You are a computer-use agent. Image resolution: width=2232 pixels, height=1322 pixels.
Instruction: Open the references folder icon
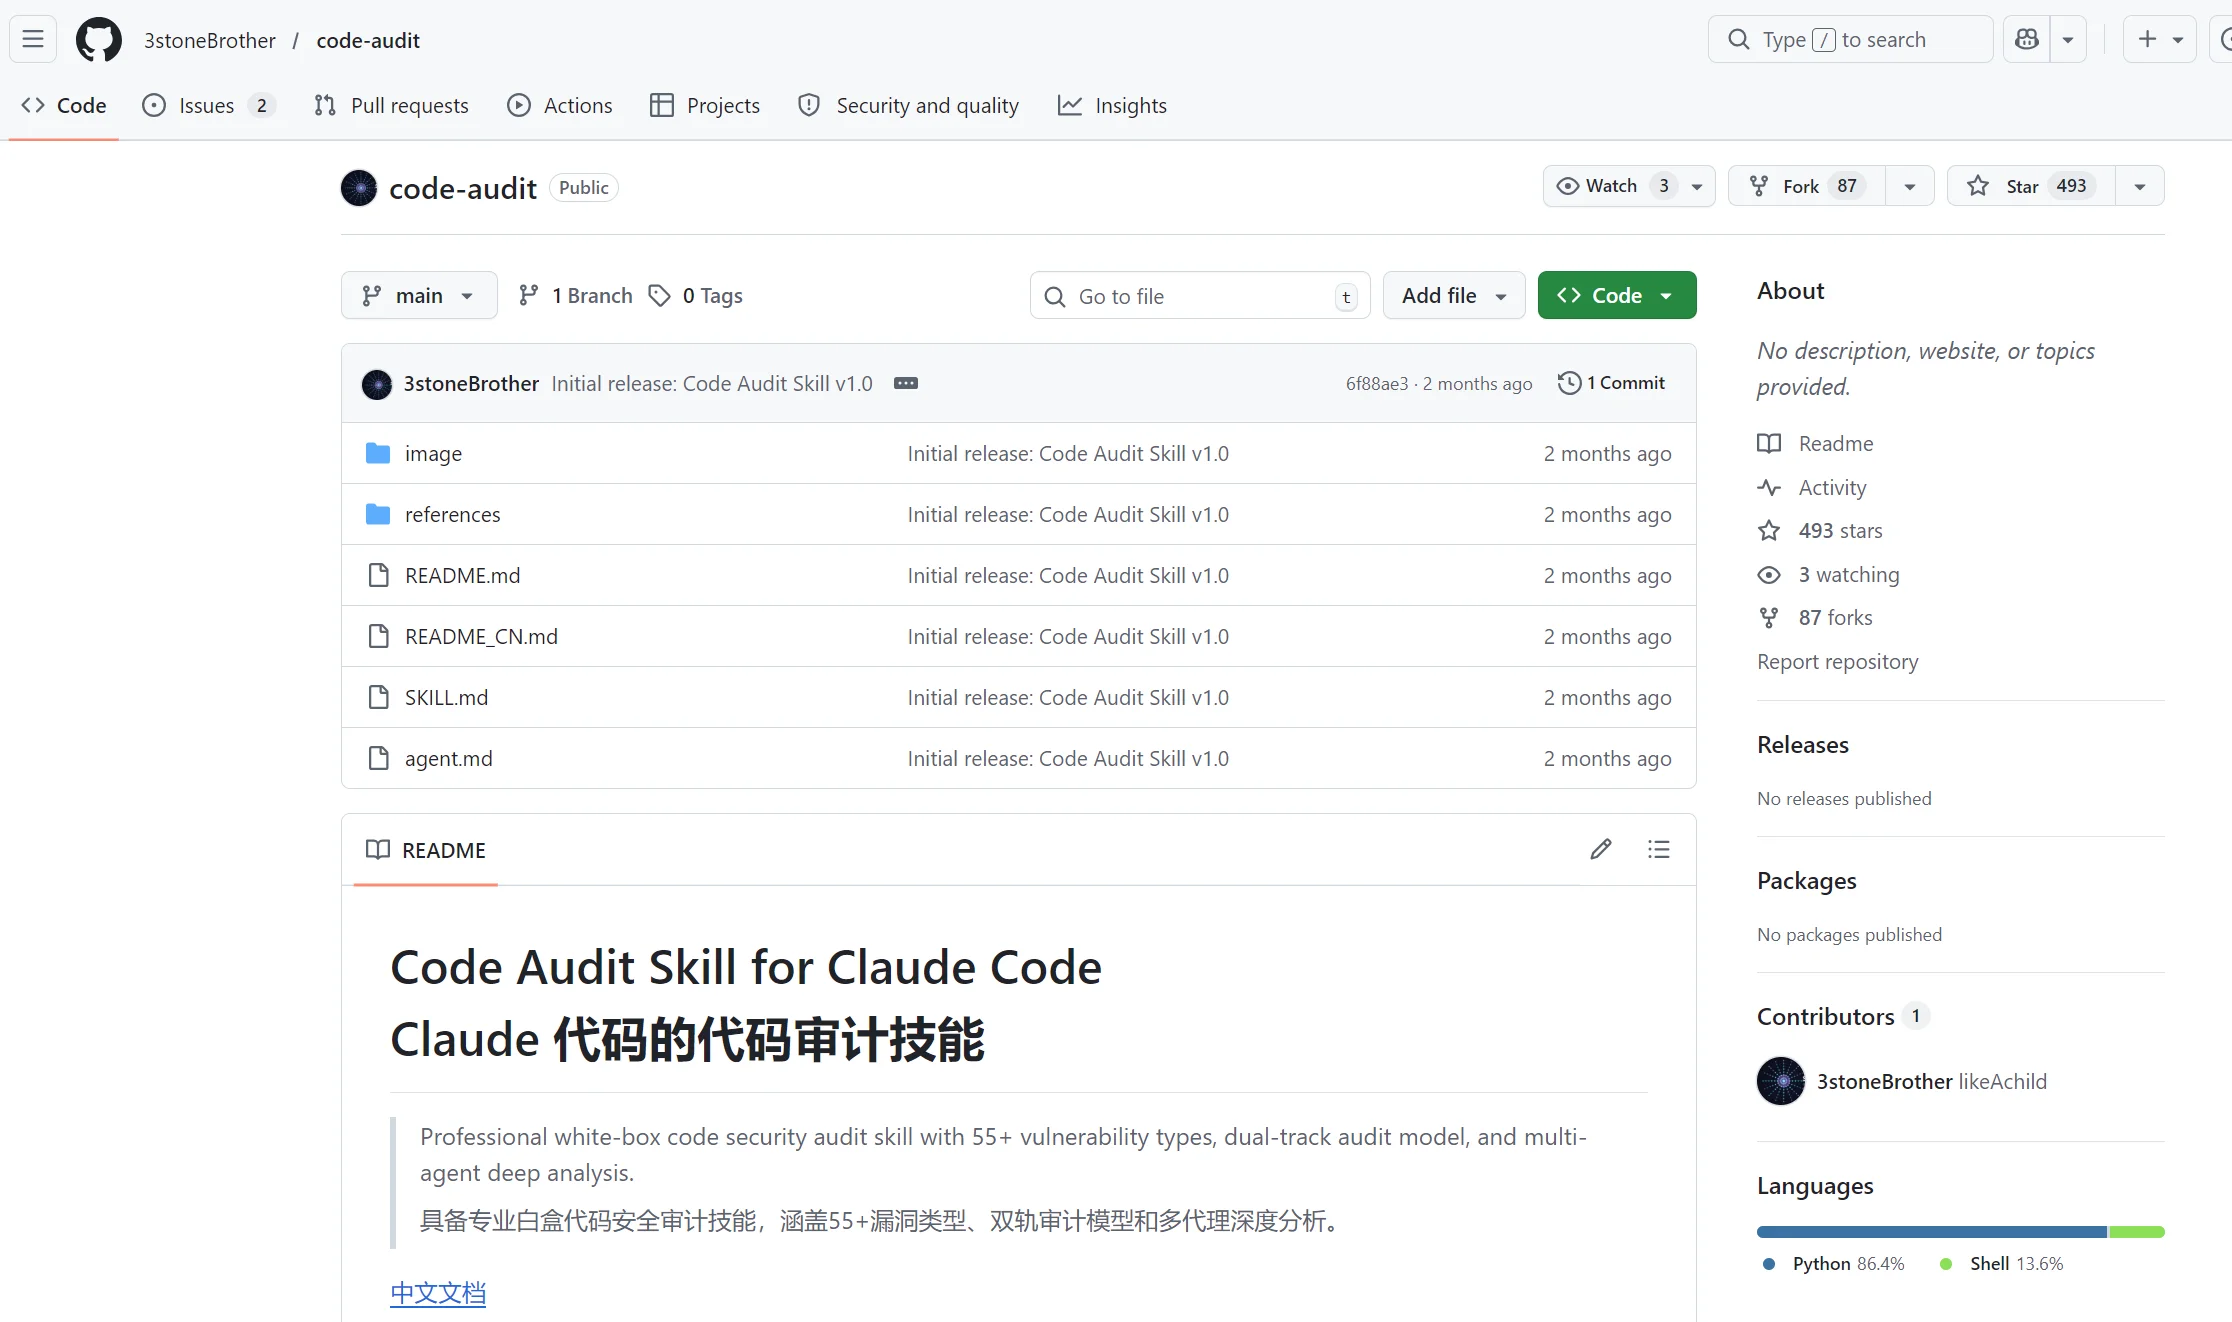(x=379, y=514)
